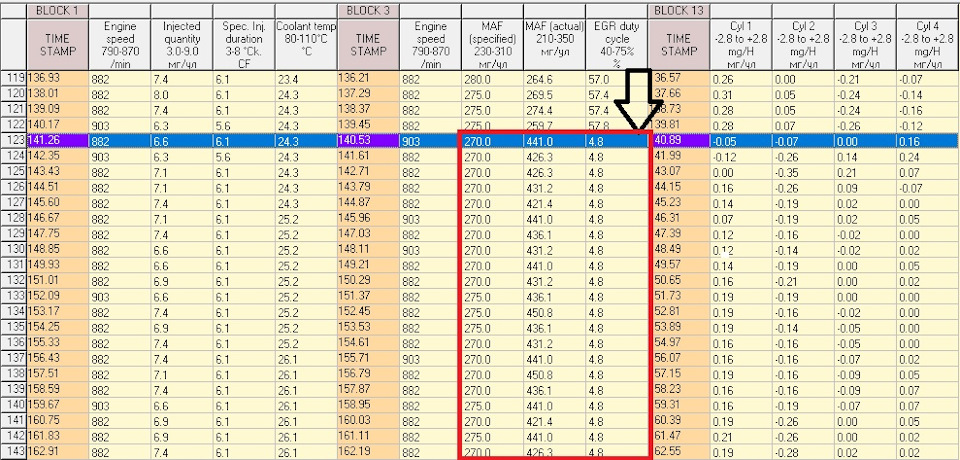Click the Injected quantity column header
The height and width of the screenshot is (460, 960).
(x=182, y=45)
